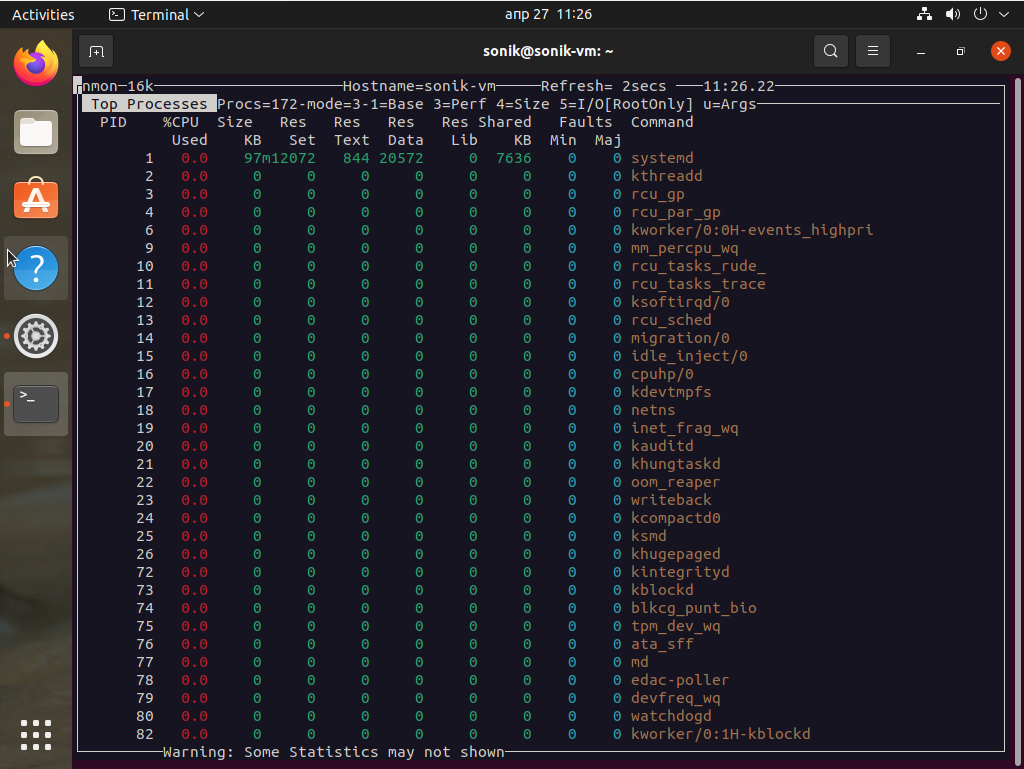Open Help from the dock

click(x=36, y=268)
